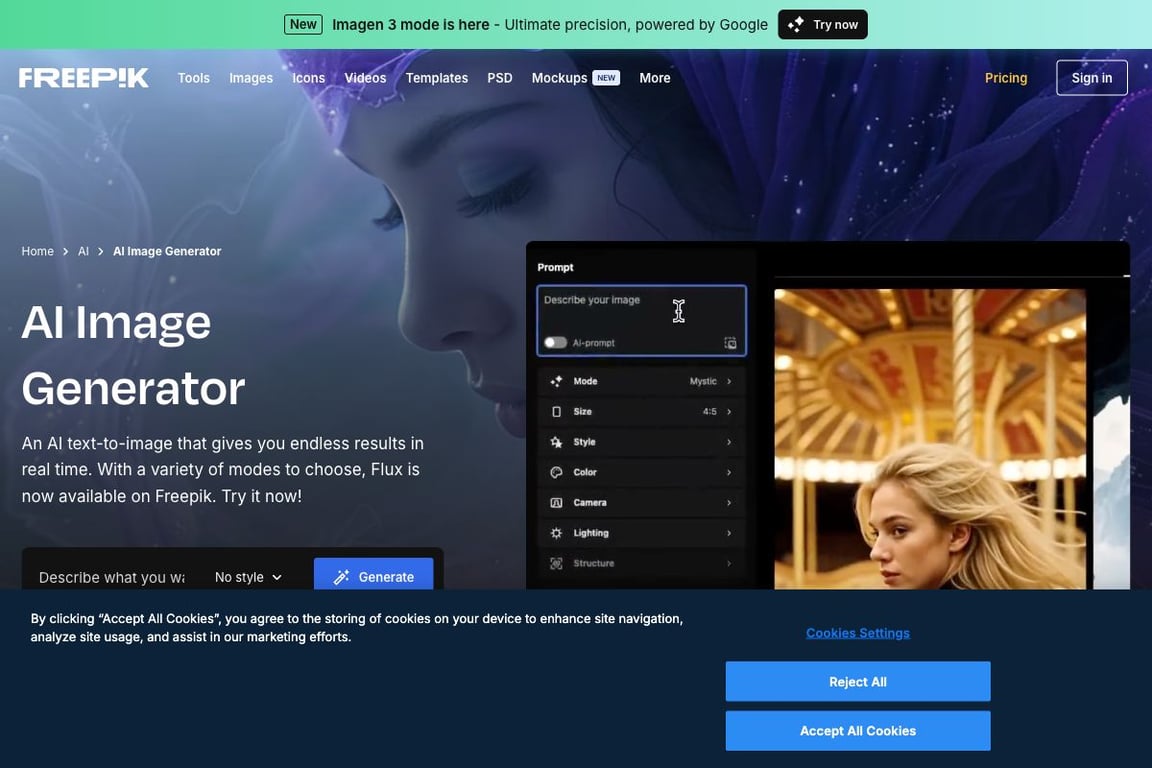
Task: Click the New badge in top banner
Action: point(303,24)
